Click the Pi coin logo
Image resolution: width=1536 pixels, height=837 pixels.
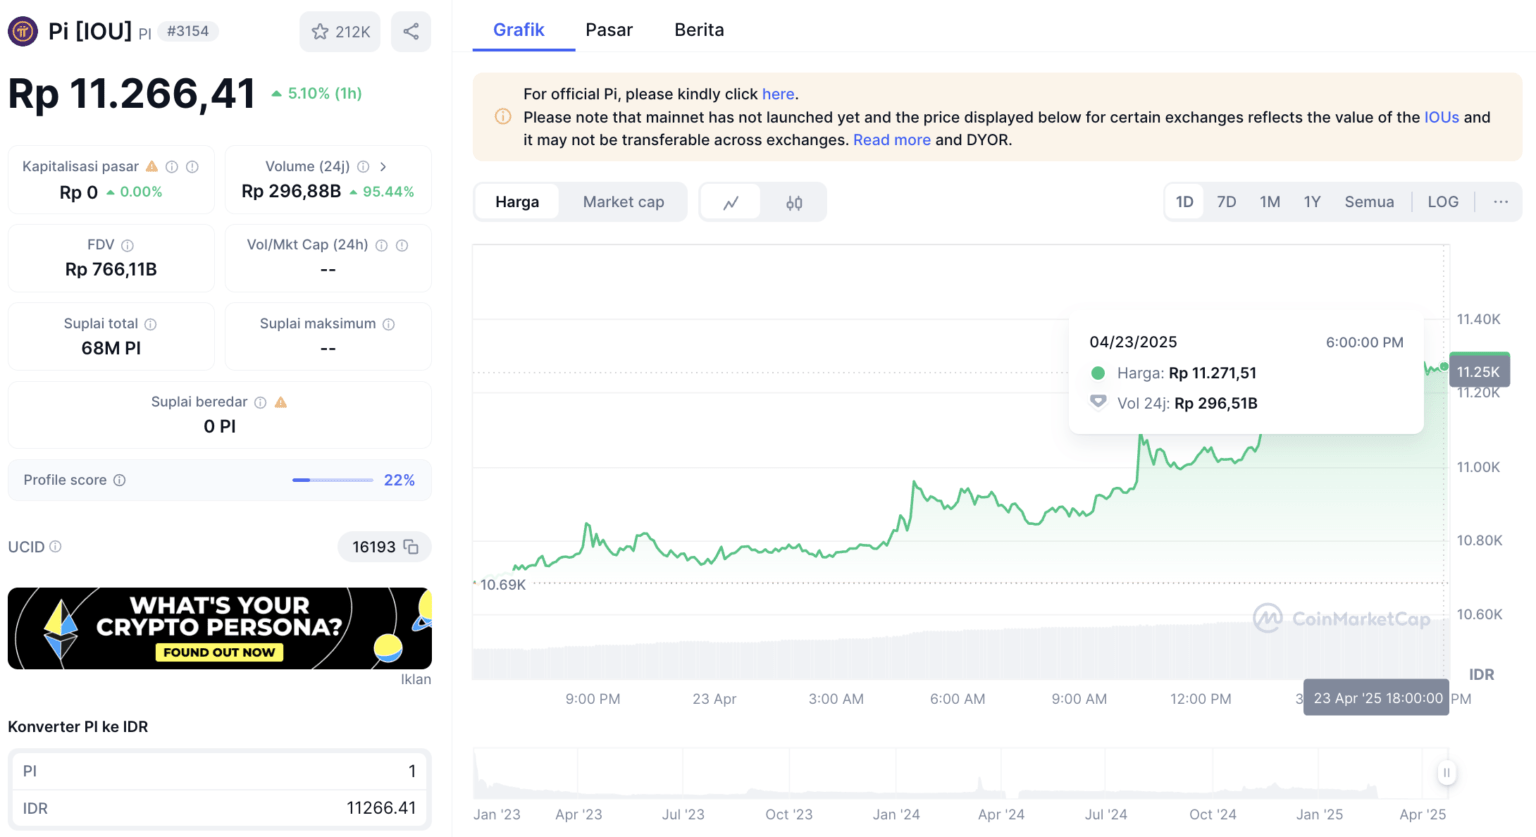22,31
